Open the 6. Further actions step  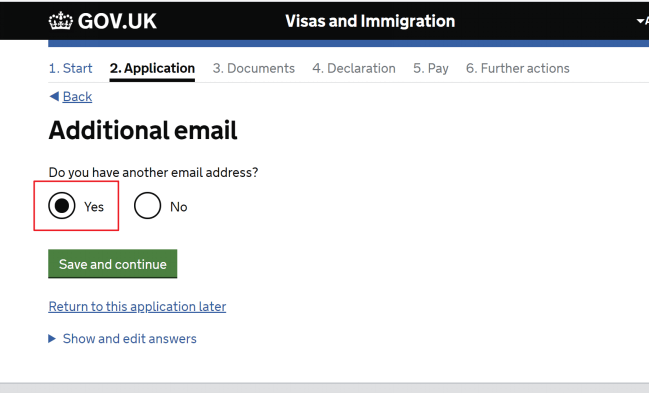[x=518, y=68]
